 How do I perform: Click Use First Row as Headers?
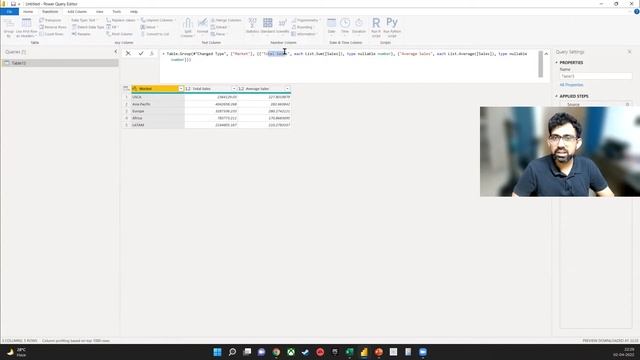click(x=27, y=29)
